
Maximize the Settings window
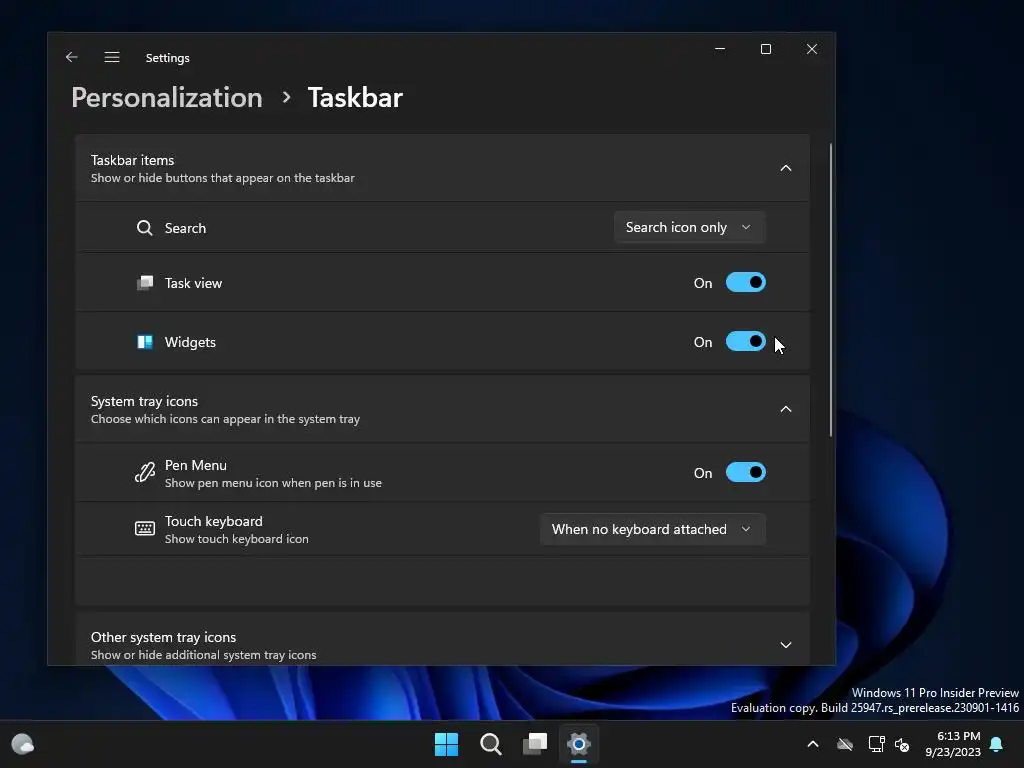(x=766, y=49)
